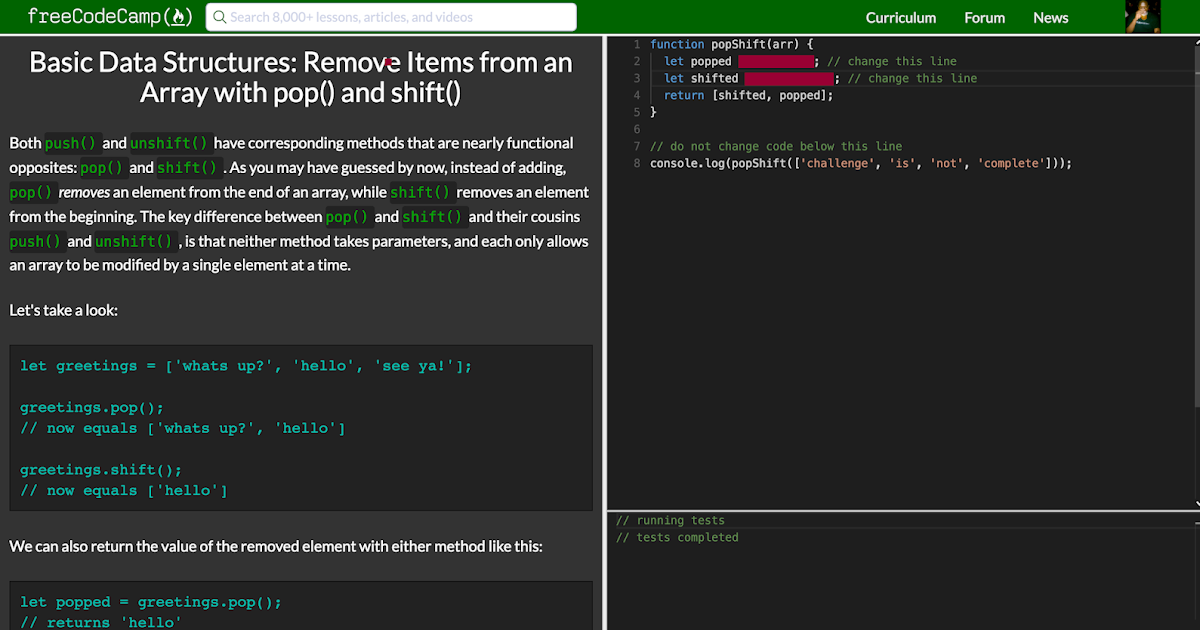The height and width of the screenshot is (630, 1200).
Task: Click the '// change this line' comment on line 2
Action: point(892,61)
